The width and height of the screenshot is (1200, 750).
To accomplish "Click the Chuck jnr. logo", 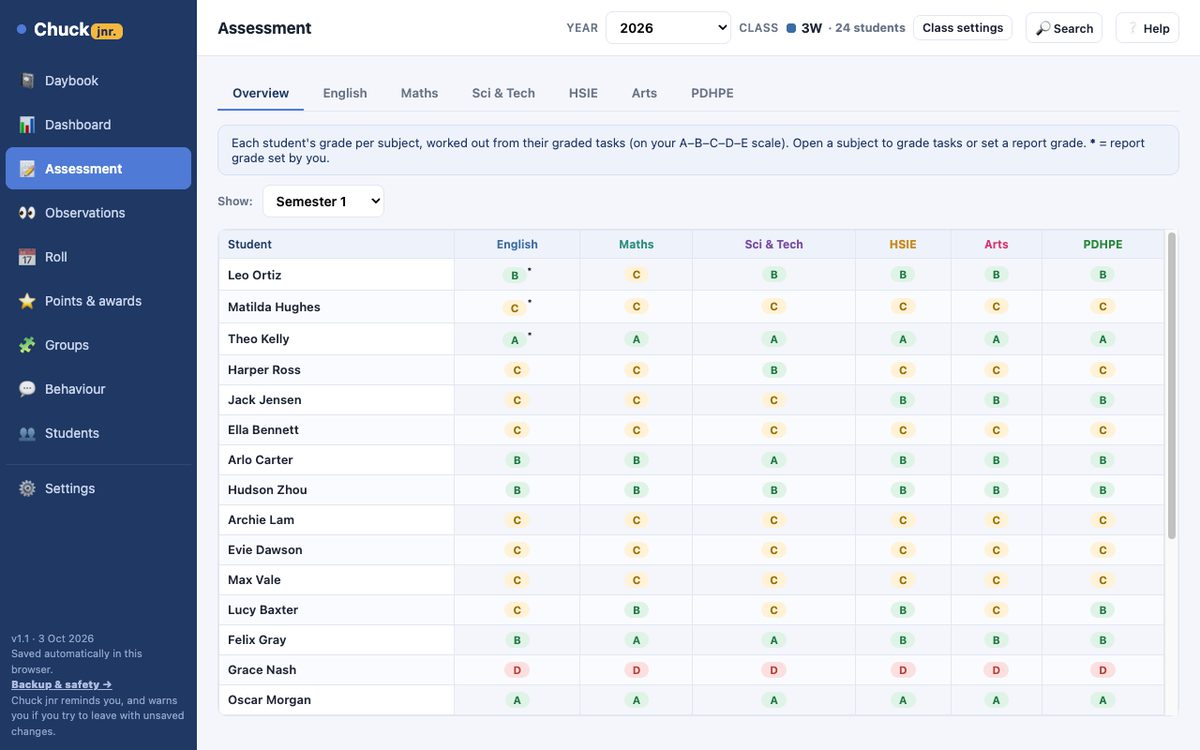I will click(70, 30).
